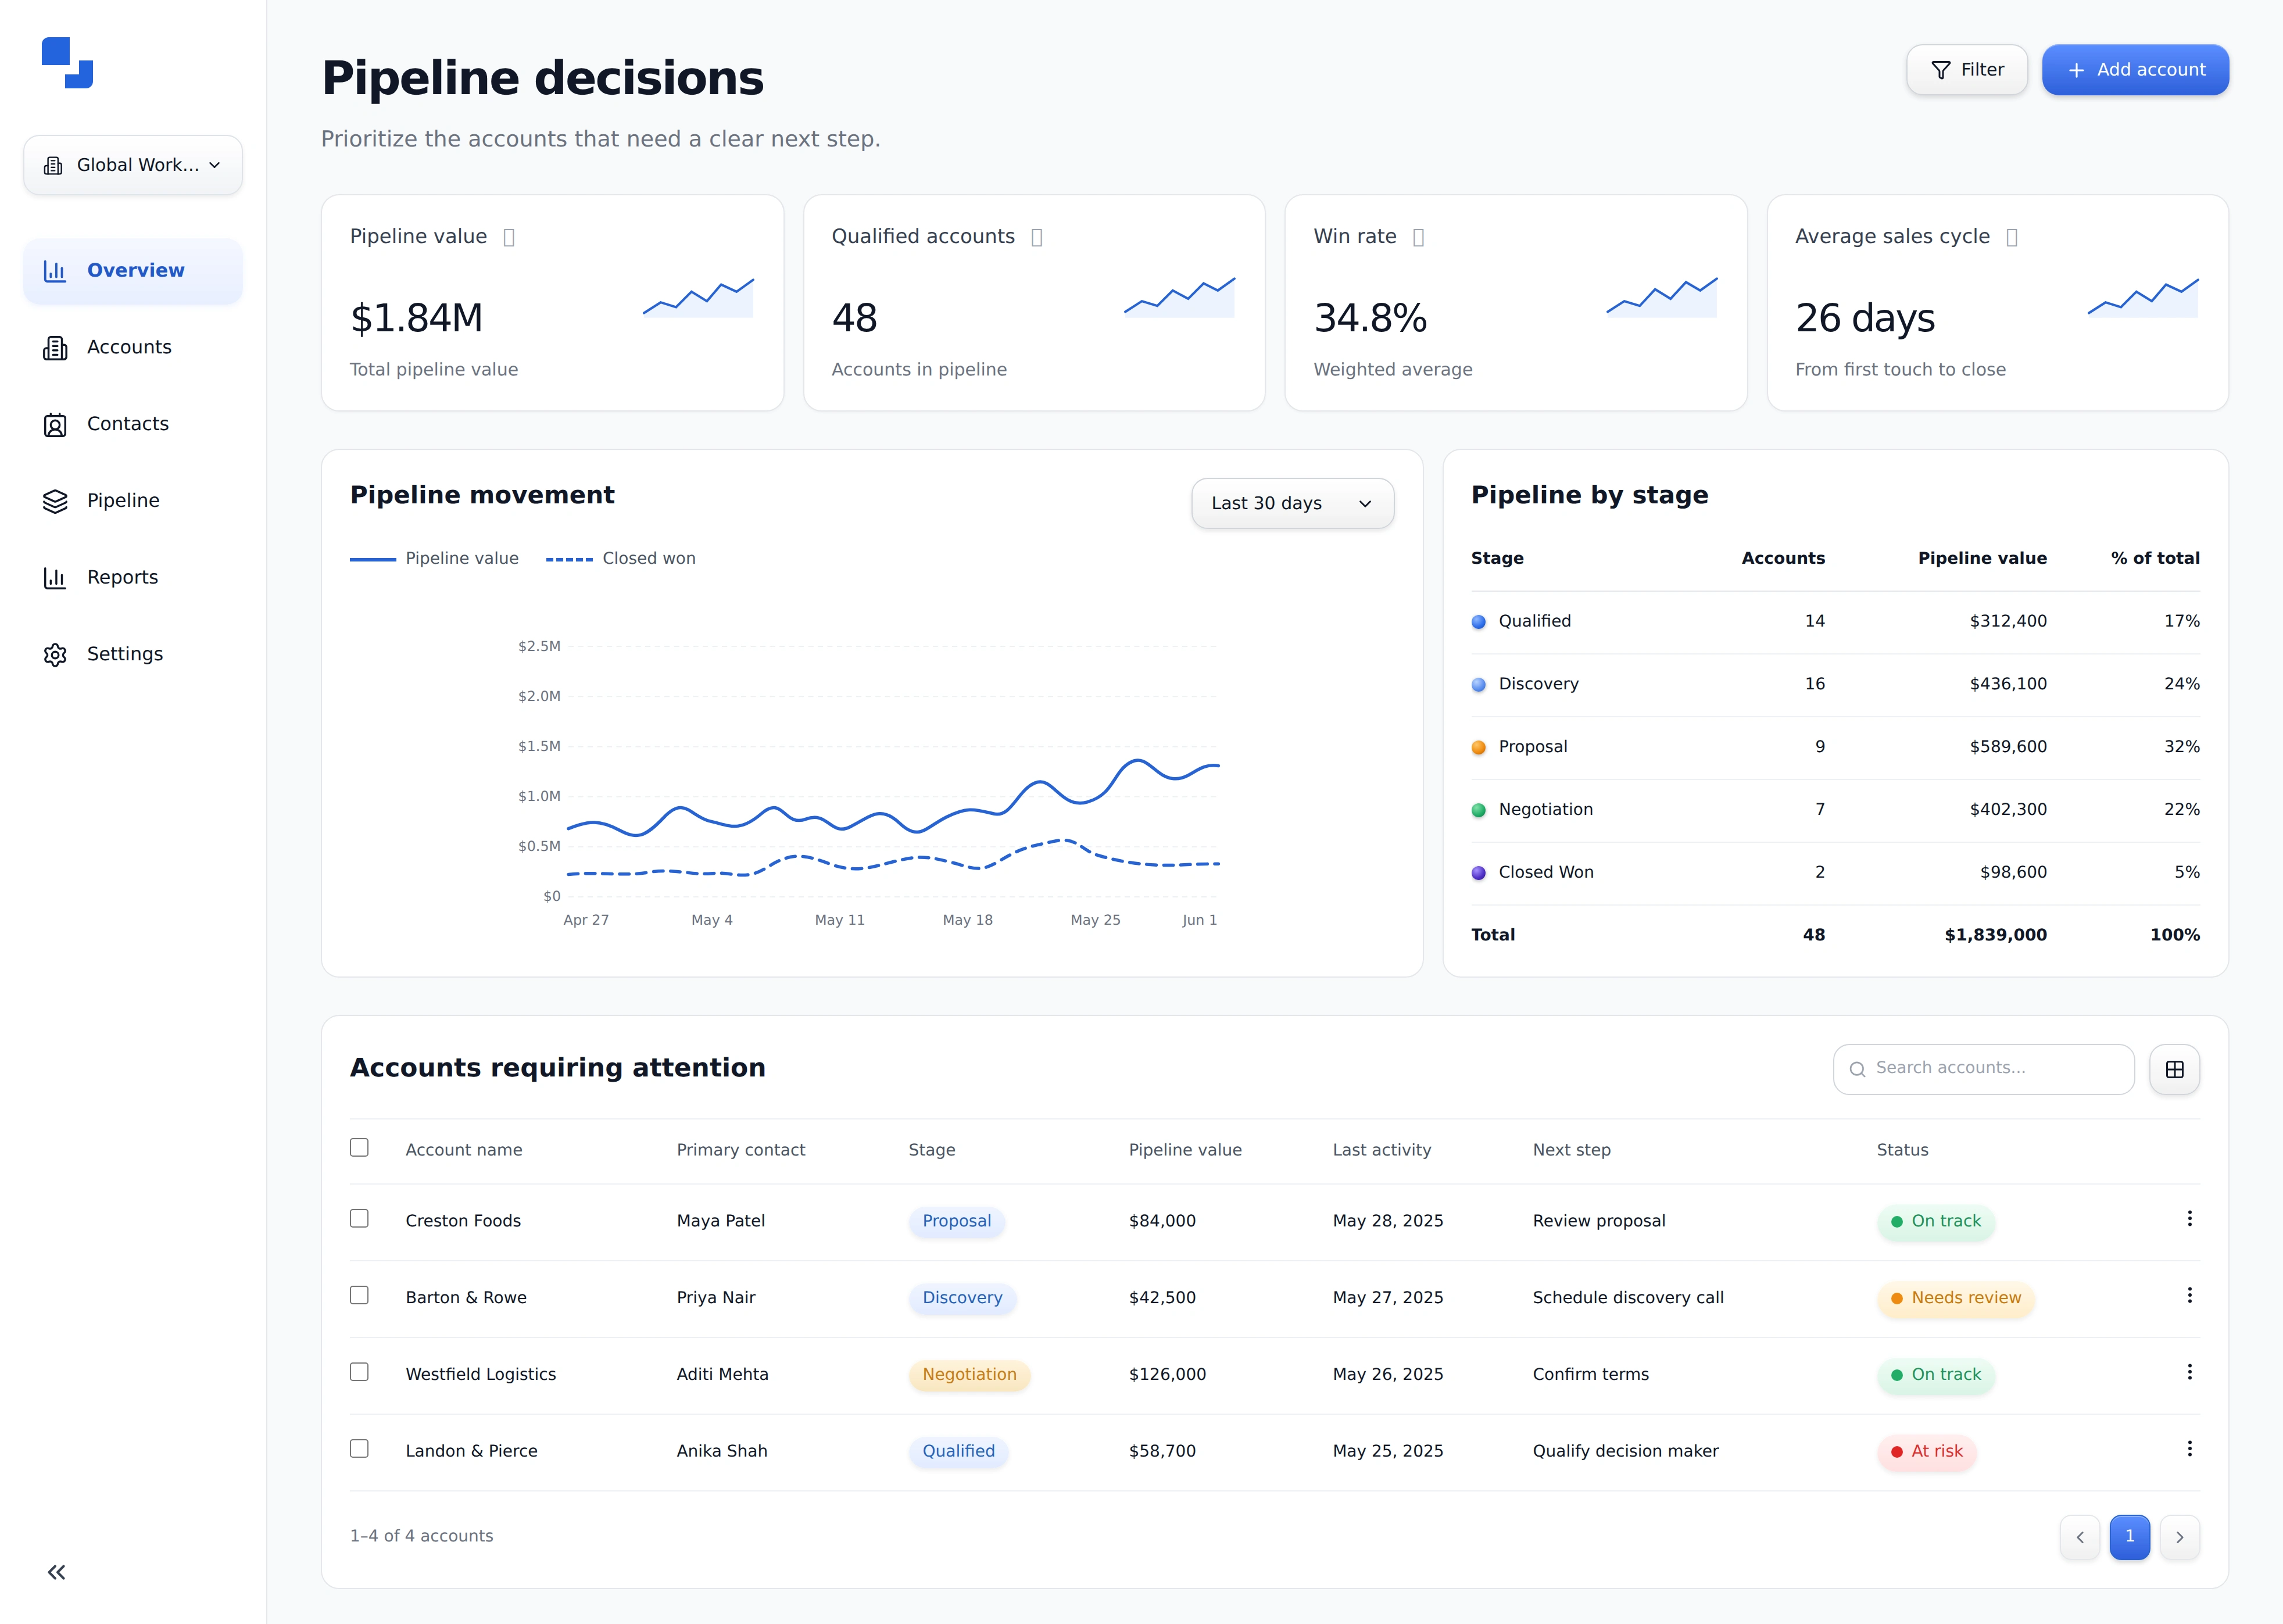
Task: Click the Qualified stage blue dot
Action: (1478, 622)
